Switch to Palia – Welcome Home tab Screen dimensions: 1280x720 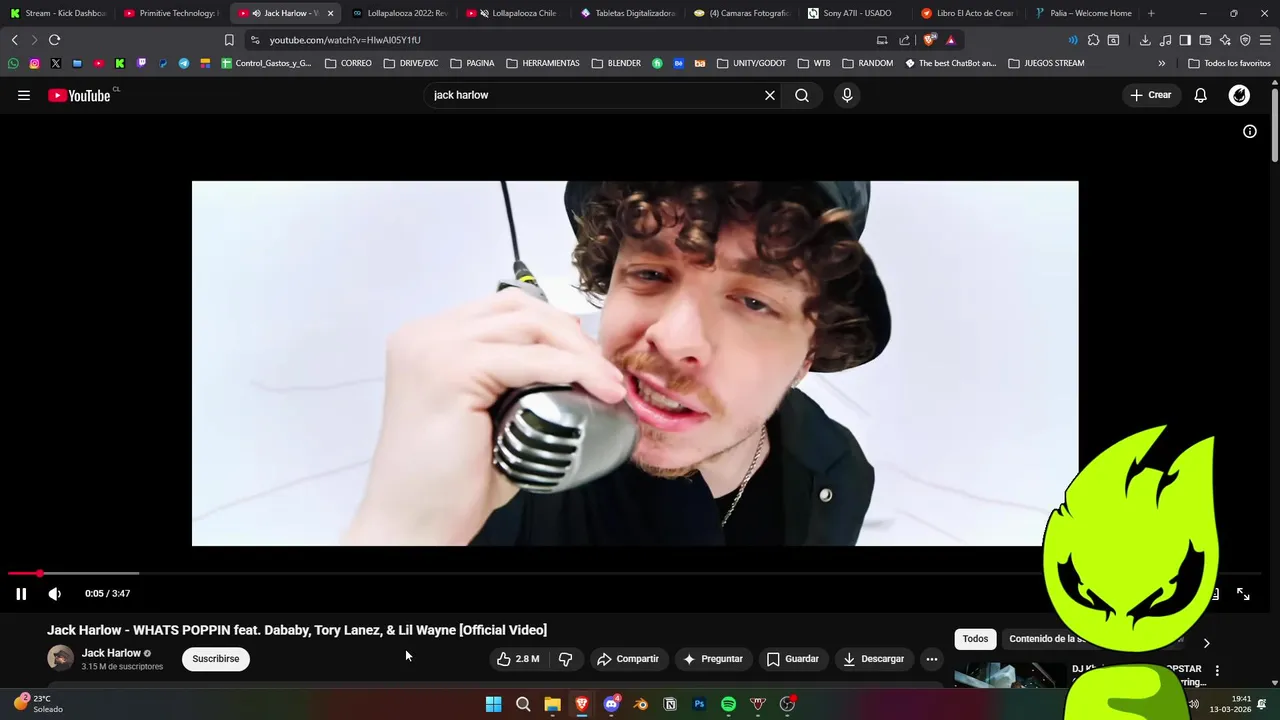1084,13
